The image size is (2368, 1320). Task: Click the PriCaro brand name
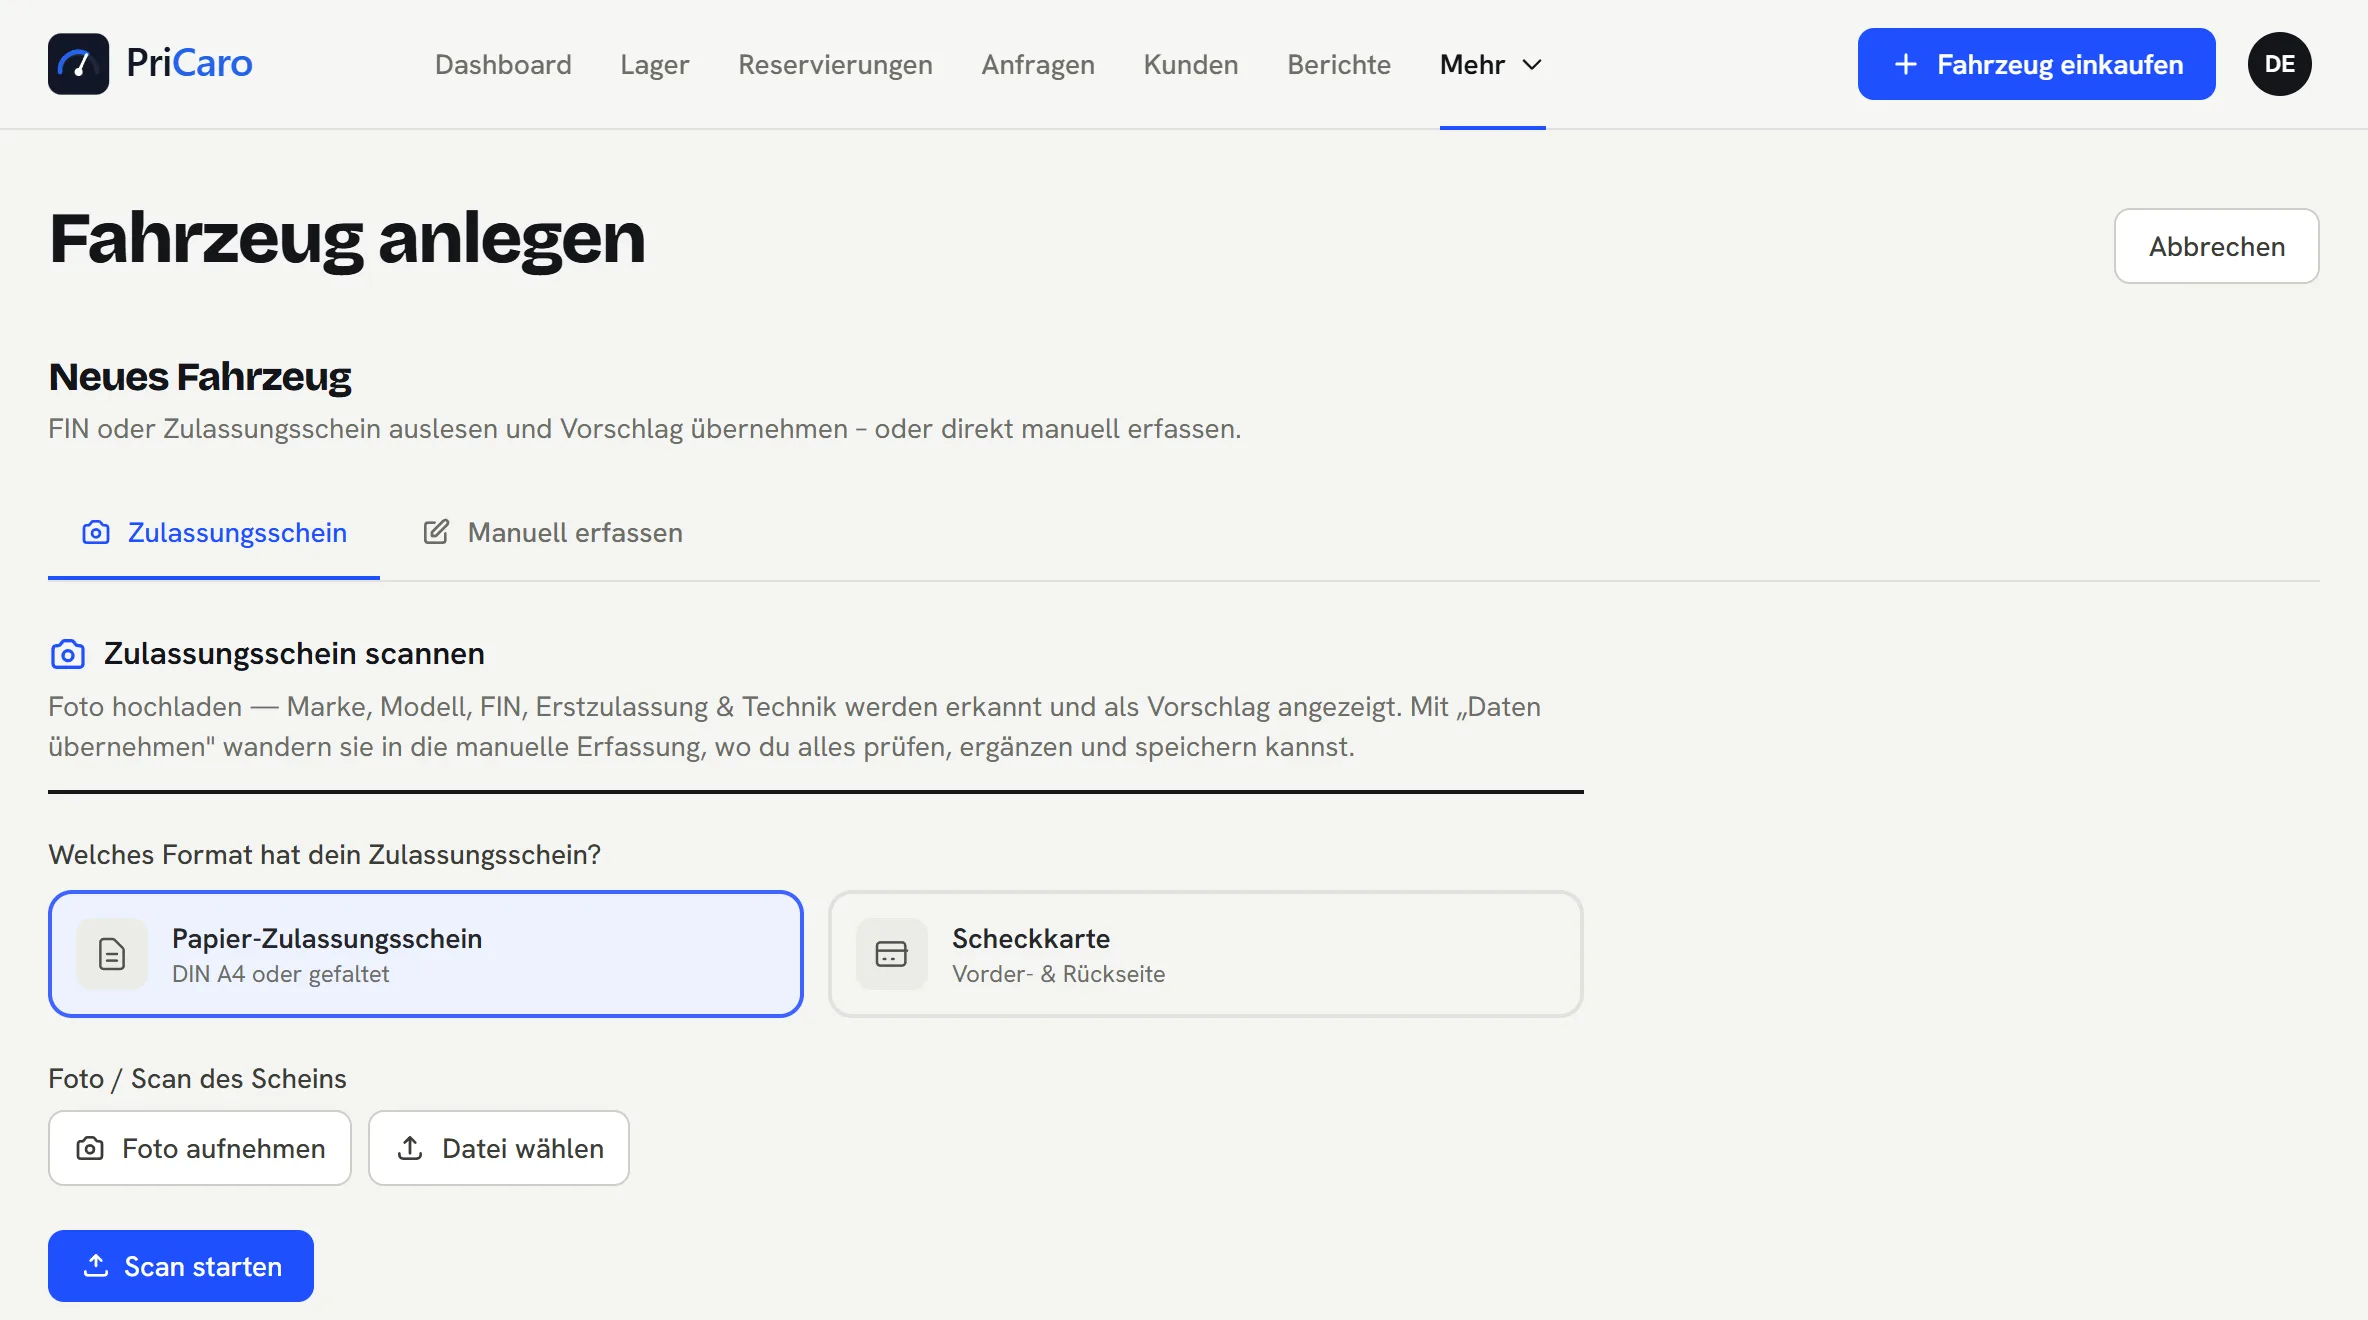click(x=189, y=63)
